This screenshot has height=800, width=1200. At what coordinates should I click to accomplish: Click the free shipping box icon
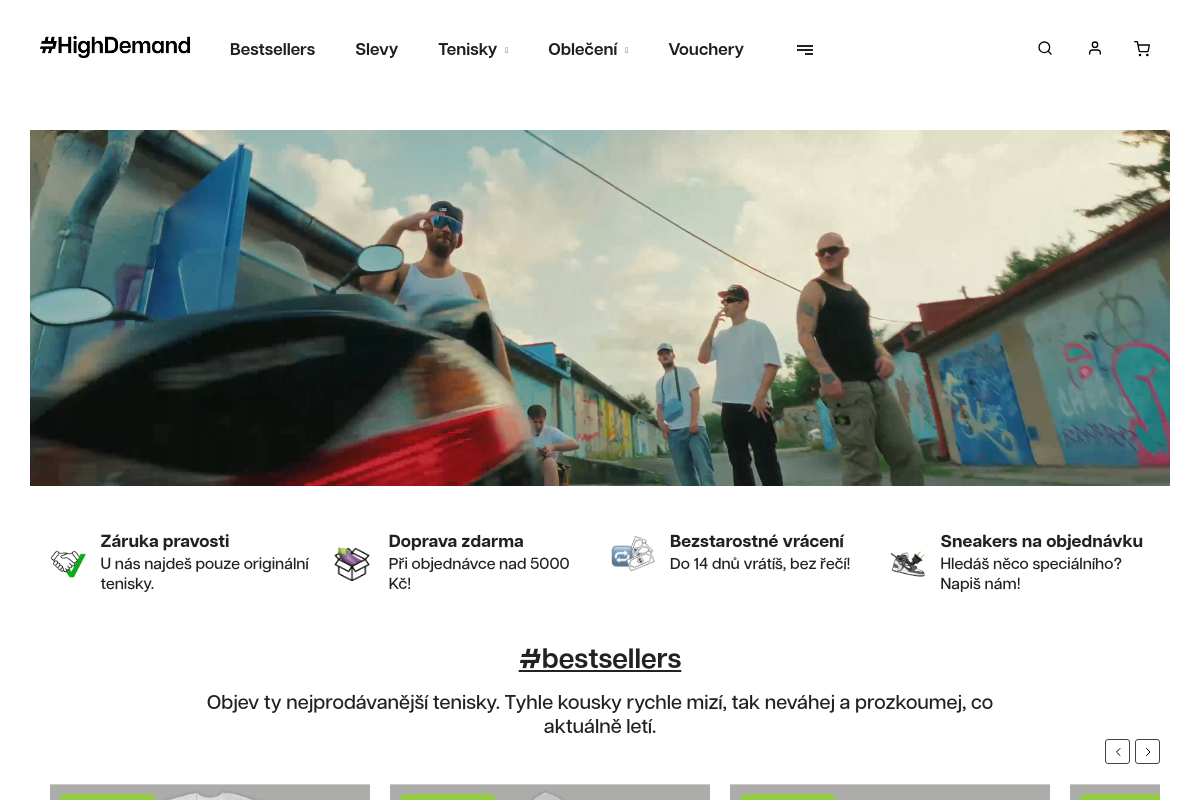(352, 563)
